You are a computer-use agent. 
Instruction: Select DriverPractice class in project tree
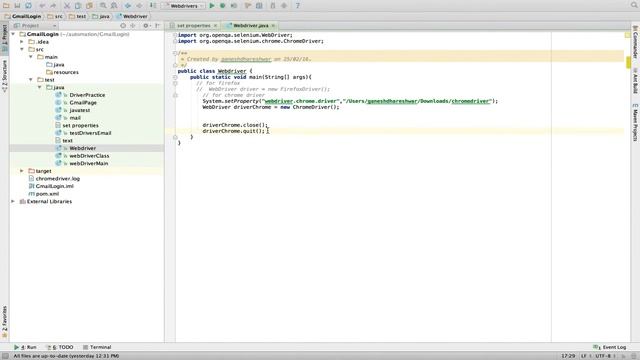coord(87,95)
